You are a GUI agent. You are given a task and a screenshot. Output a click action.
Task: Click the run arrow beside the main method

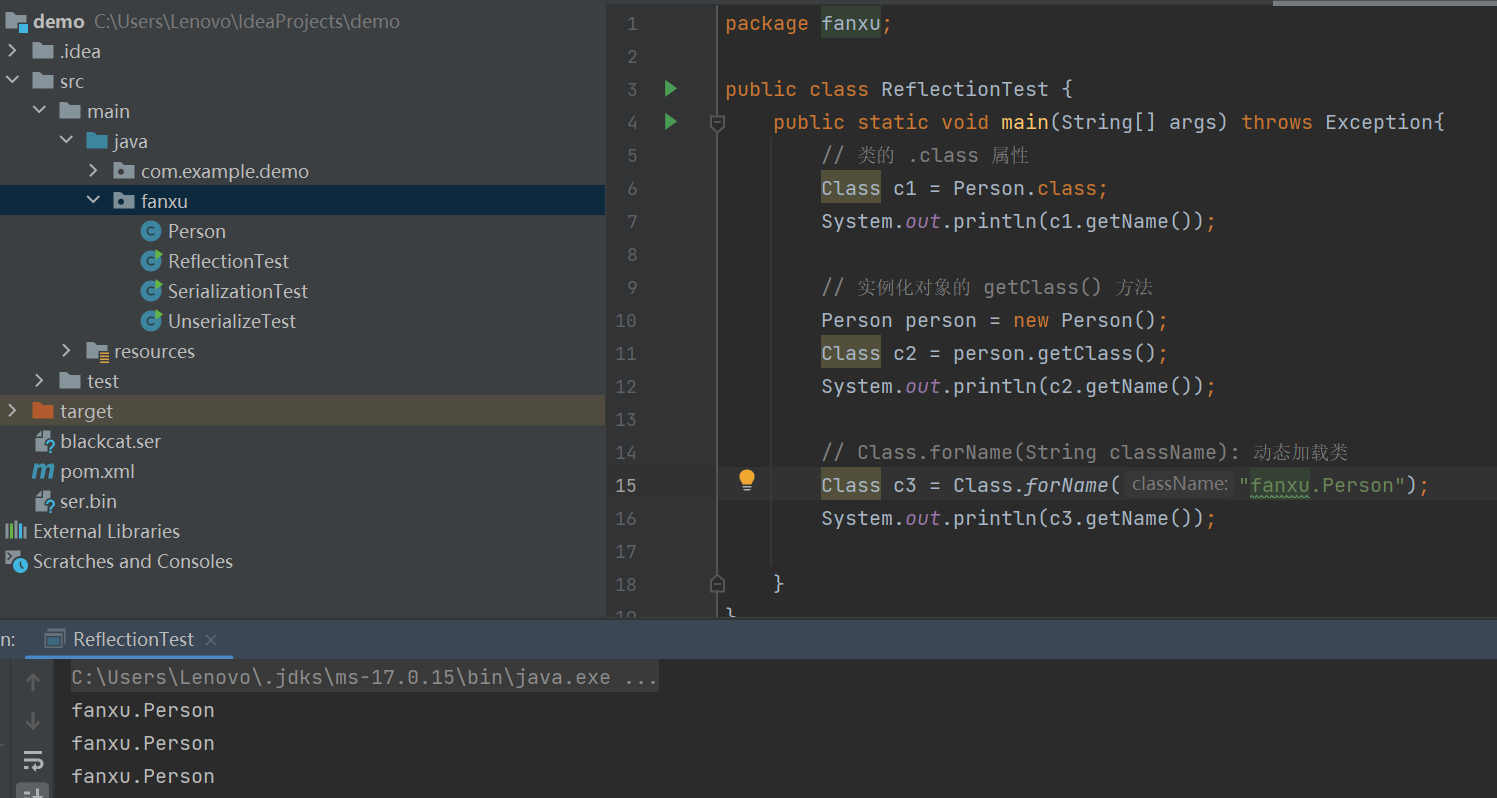pyautogui.click(x=671, y=122)
